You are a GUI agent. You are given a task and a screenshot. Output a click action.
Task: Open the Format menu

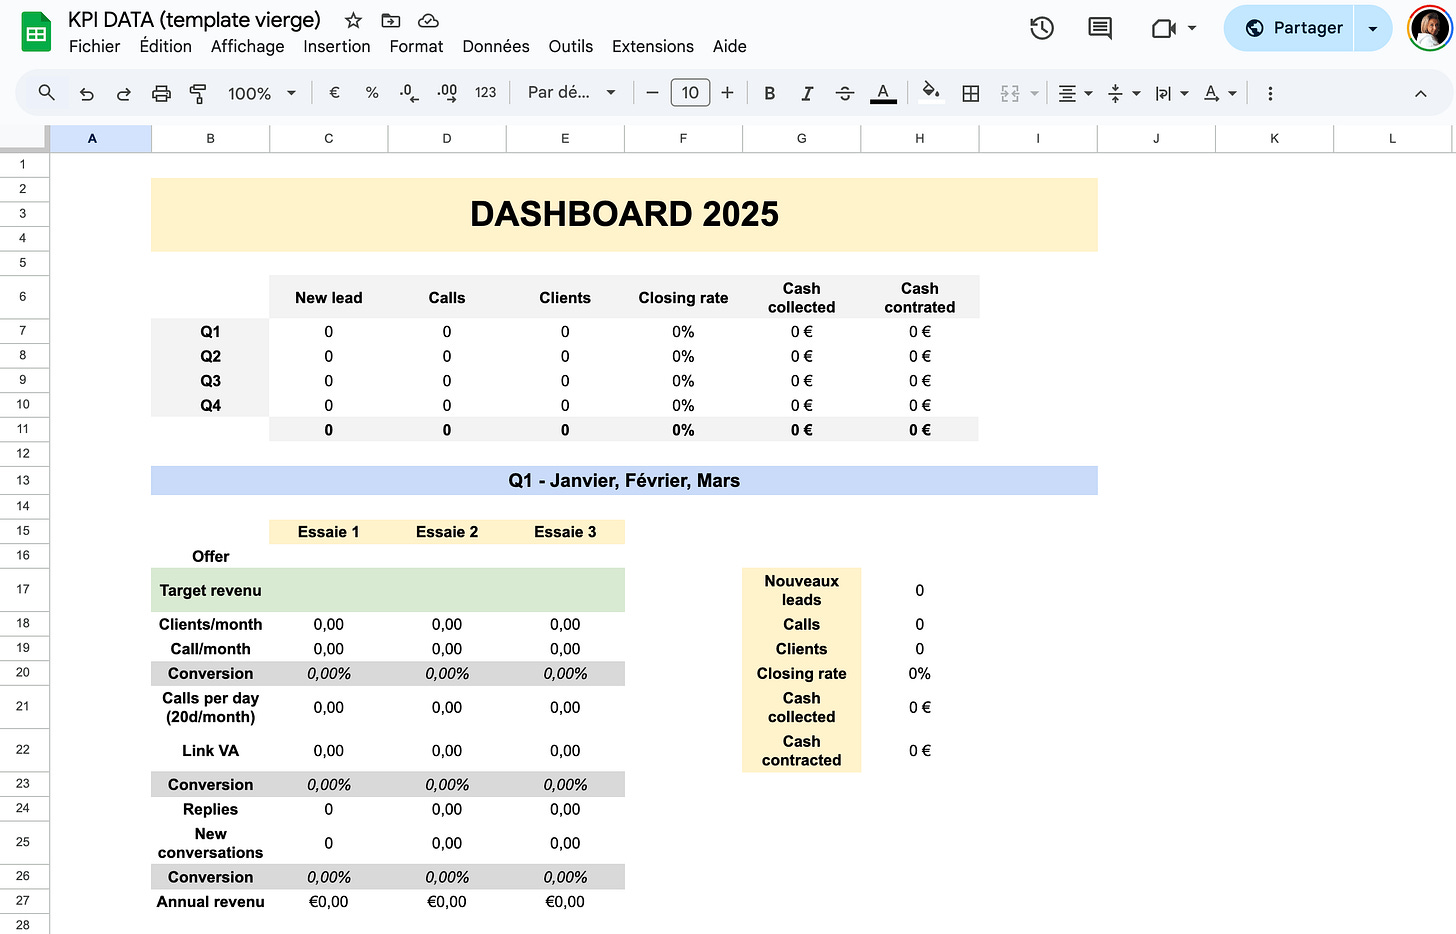[x=416, y=46]
